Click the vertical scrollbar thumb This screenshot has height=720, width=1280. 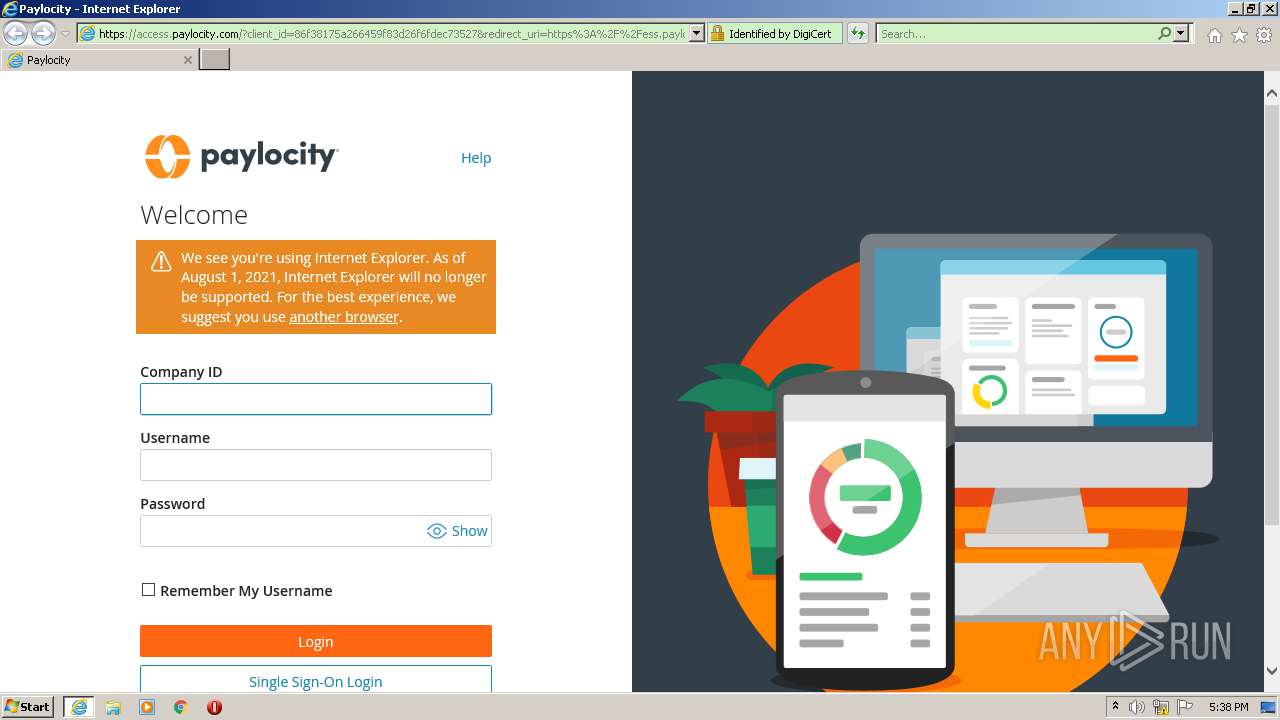pyautogui.click(x=1272, y=313)
